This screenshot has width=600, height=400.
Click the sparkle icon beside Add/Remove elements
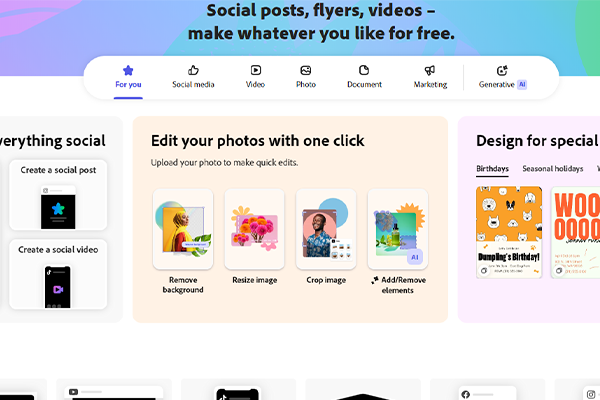(375, 280)
